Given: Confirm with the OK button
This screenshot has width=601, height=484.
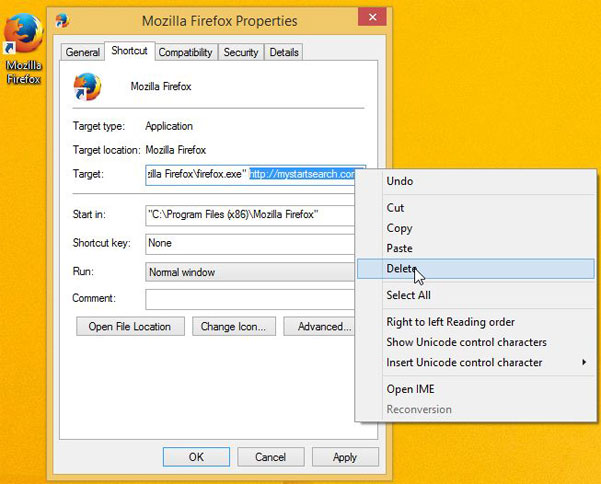Looking at the screenshot, I should pyautogui.click(x=196, y=457).
